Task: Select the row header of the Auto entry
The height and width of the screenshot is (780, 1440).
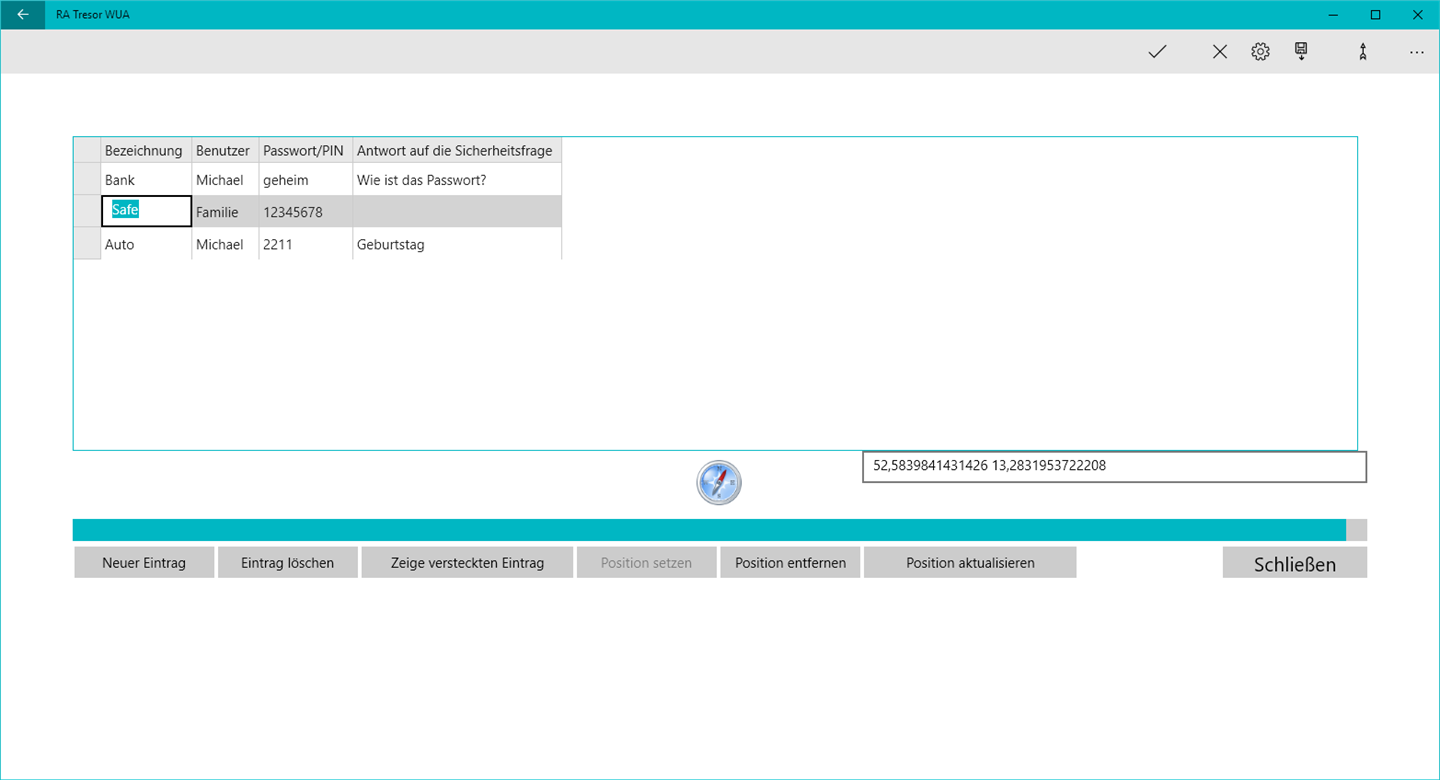Action: point(87,244)
